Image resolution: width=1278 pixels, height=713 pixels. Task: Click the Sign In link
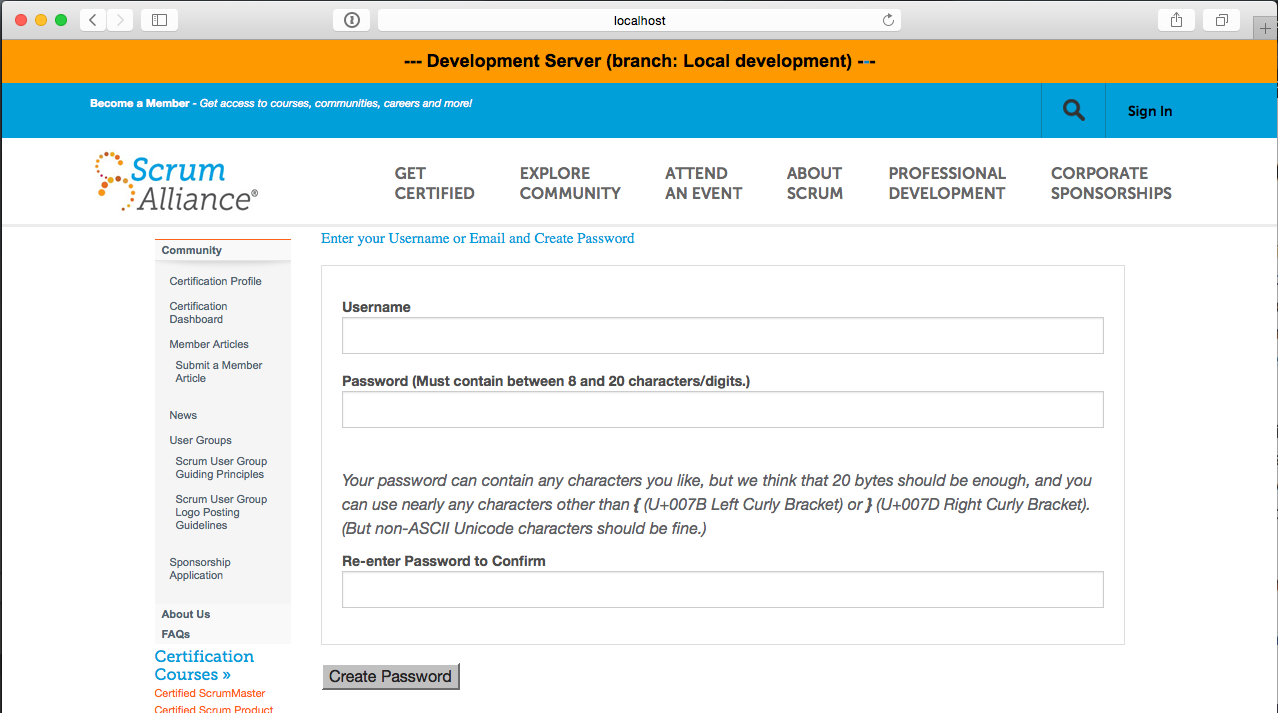point(1149,111)
